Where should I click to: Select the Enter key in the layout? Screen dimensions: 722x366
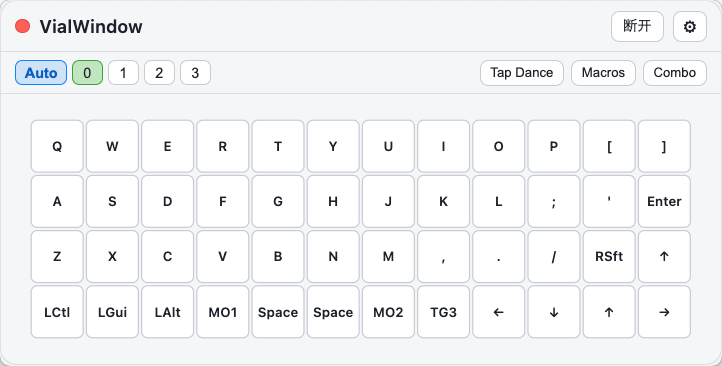tap(664, 201)
